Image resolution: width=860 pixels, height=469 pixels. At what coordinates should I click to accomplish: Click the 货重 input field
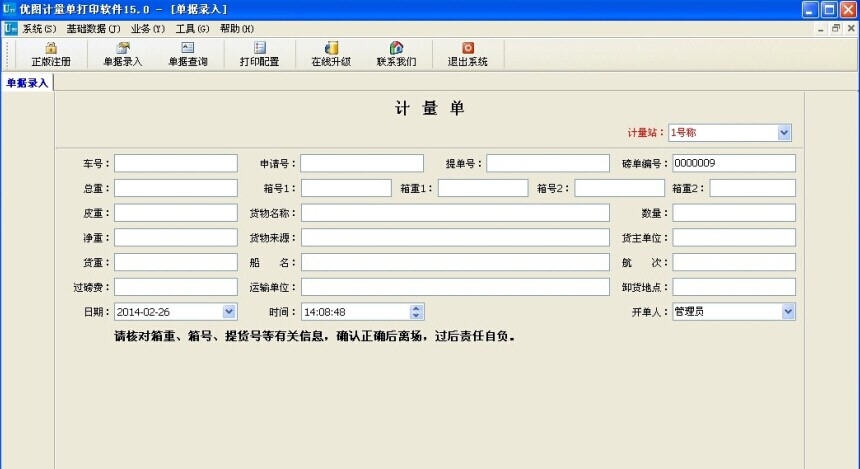coord(176,262)
